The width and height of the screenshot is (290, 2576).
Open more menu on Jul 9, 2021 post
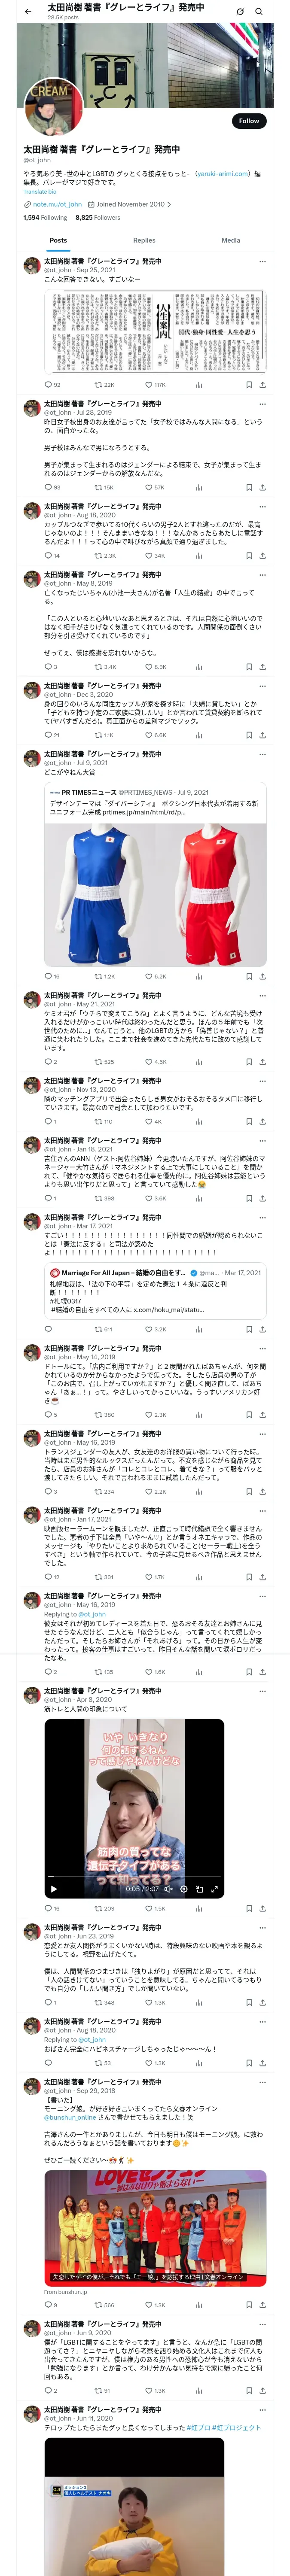click(262, 754)
